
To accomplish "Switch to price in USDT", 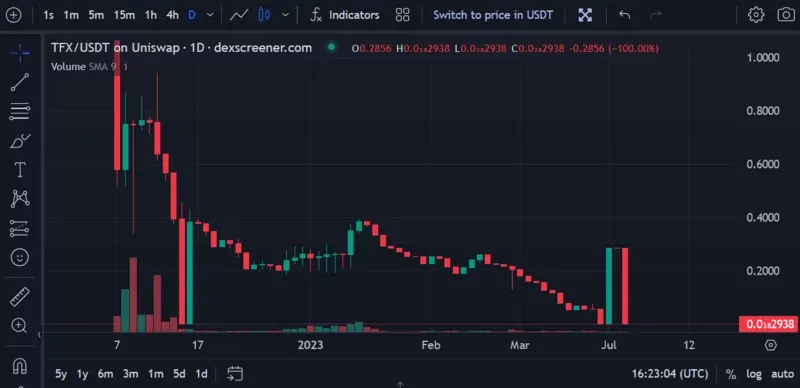I will pos(493,15).
